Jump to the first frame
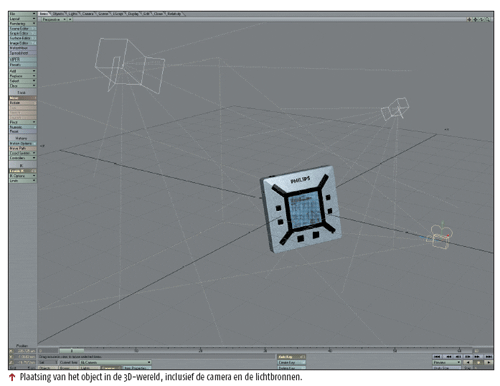500x386 pixels. point(437,356)
